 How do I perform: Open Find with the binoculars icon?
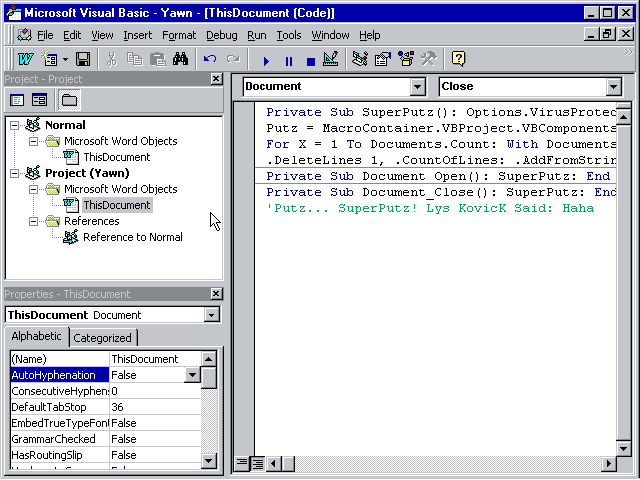click(180, 60)
